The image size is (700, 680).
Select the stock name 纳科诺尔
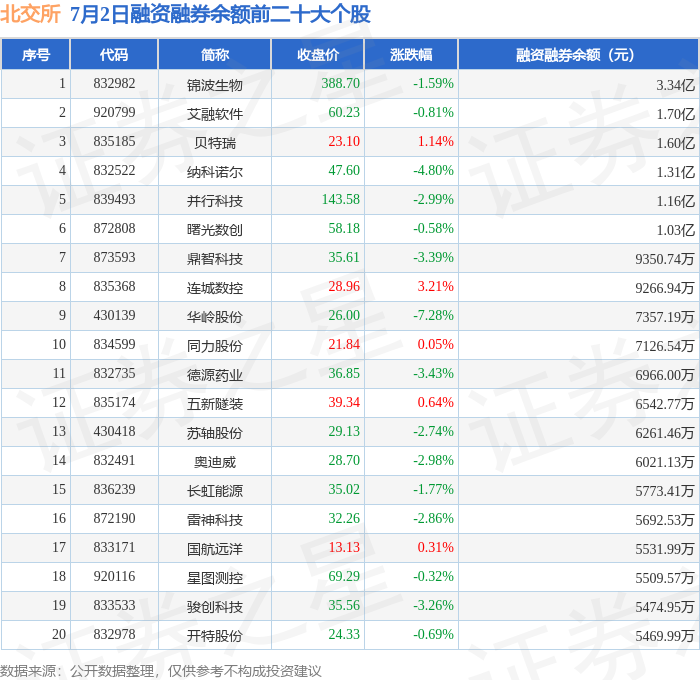pyautogui.click(x=215, y=172)
